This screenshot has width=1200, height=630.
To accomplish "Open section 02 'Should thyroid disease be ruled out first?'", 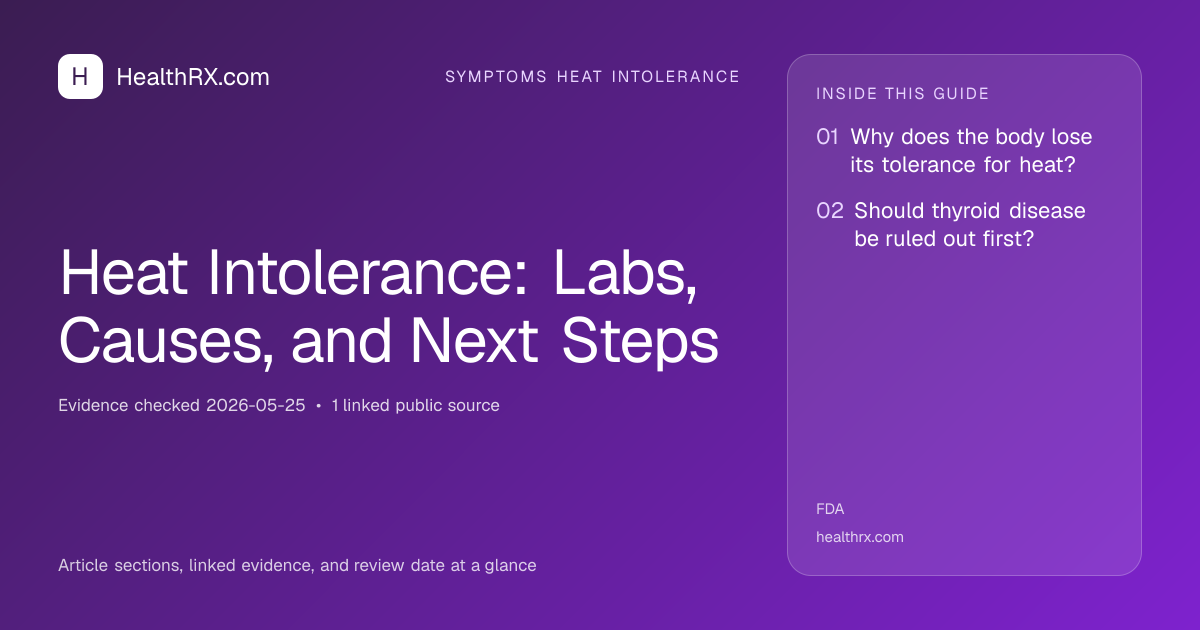I will [x=951, y=225].
